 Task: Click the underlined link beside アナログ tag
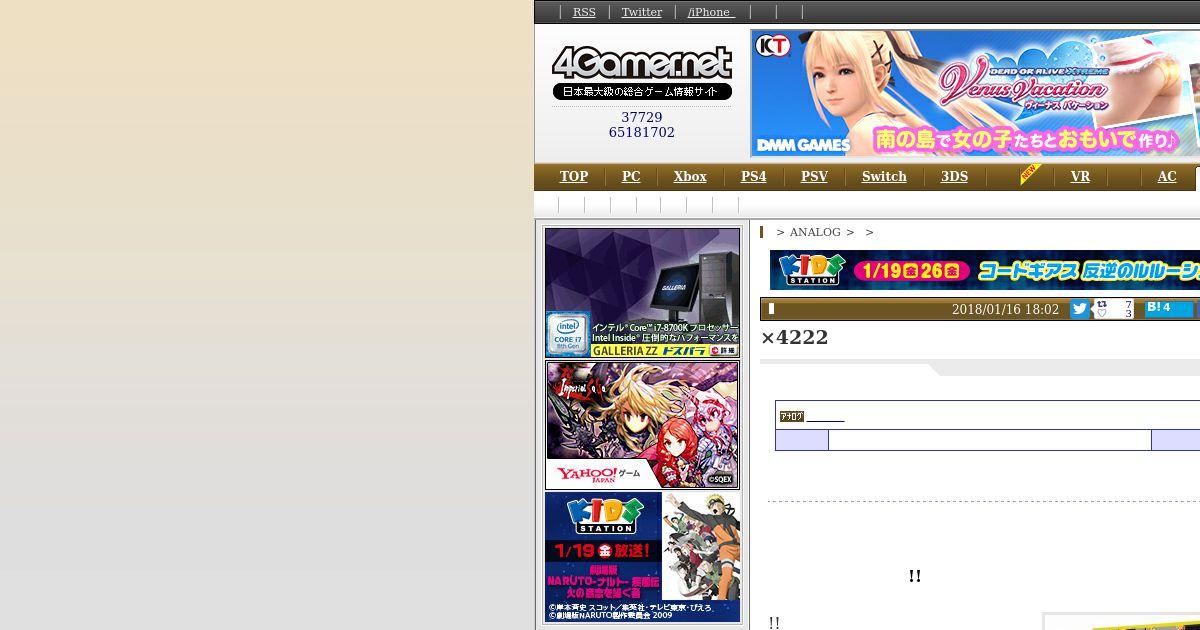click(x=826, y=418)
